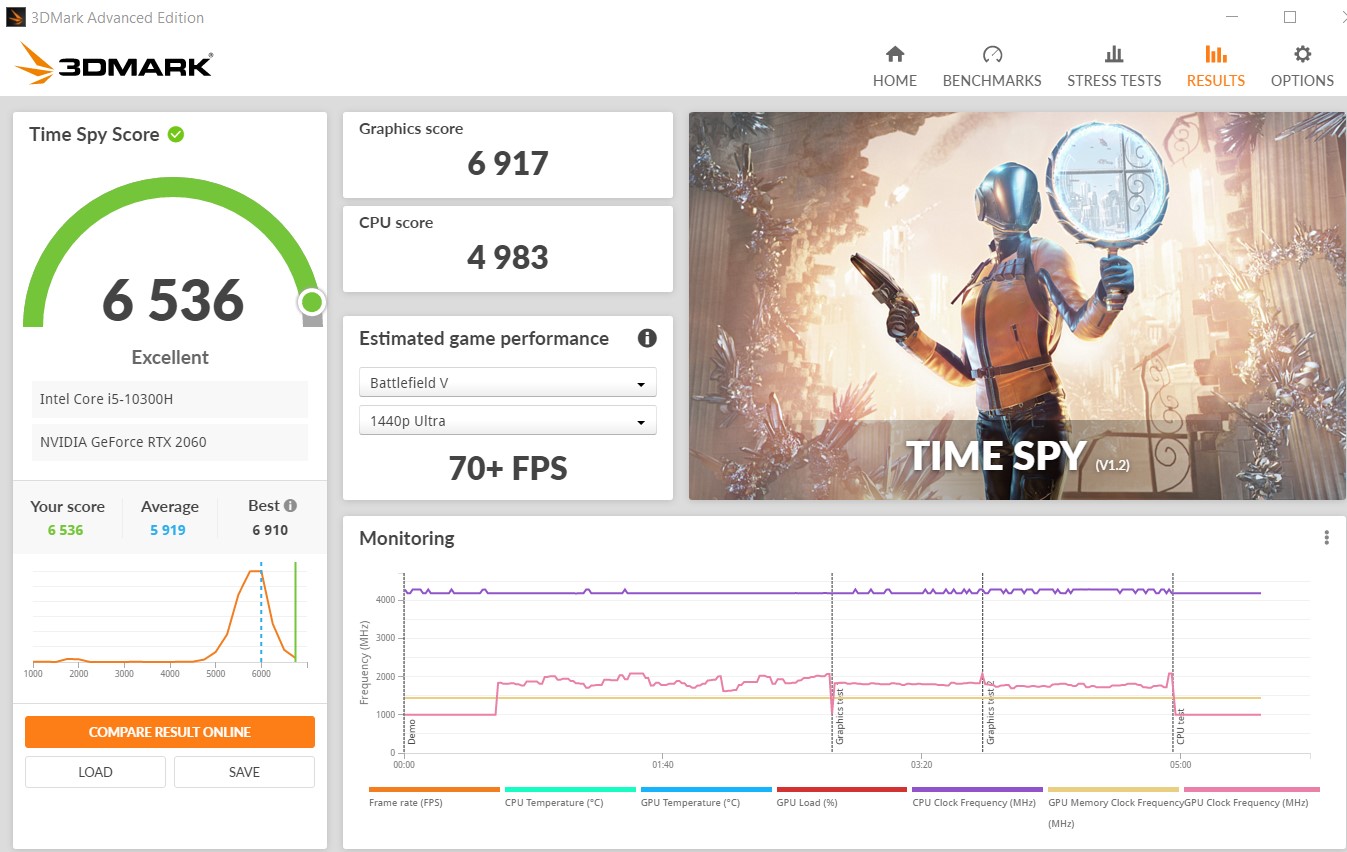The image size is (1347, 852).
Task: Click Compare Result Online button
Action: tap(170, 732)
